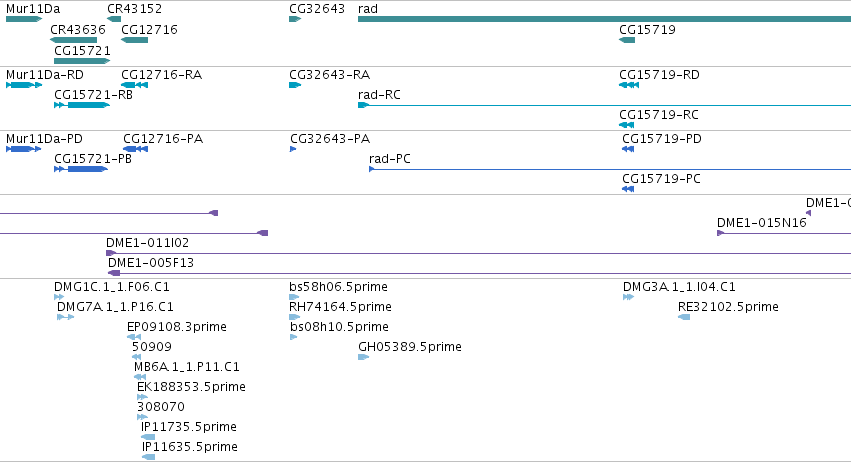Click the IP11735.5prime EST marker

148,436
